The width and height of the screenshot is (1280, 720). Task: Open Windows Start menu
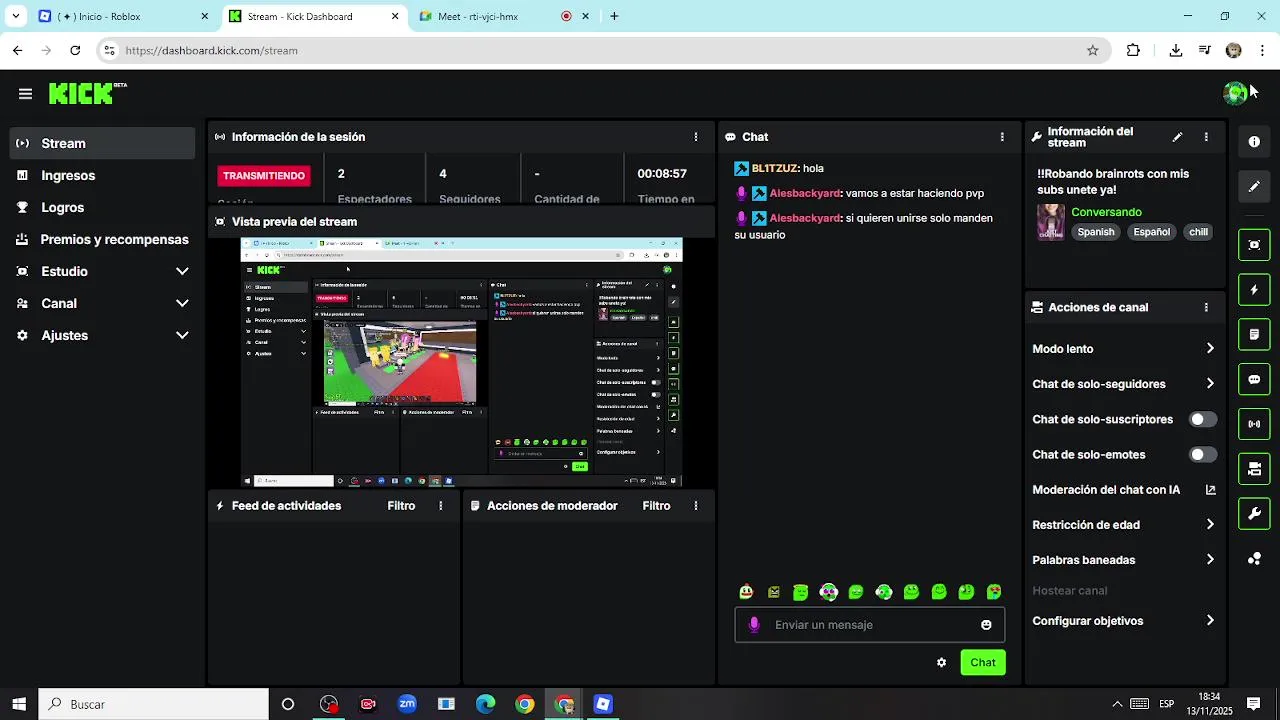click(19, 704)
